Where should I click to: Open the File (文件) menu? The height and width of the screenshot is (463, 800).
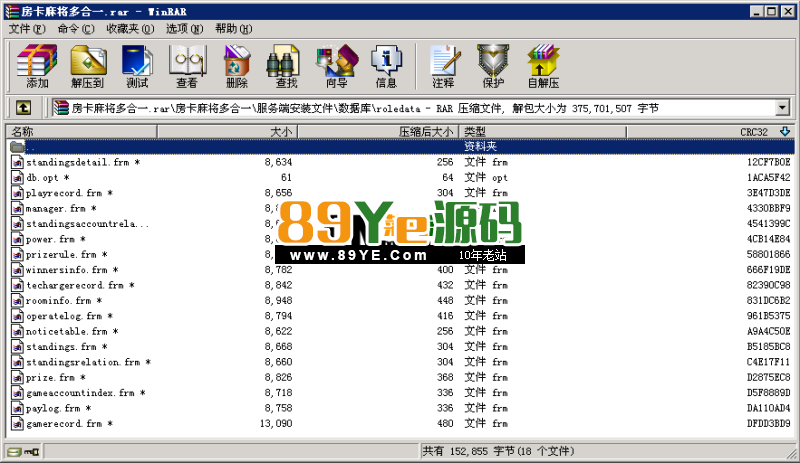27,29
